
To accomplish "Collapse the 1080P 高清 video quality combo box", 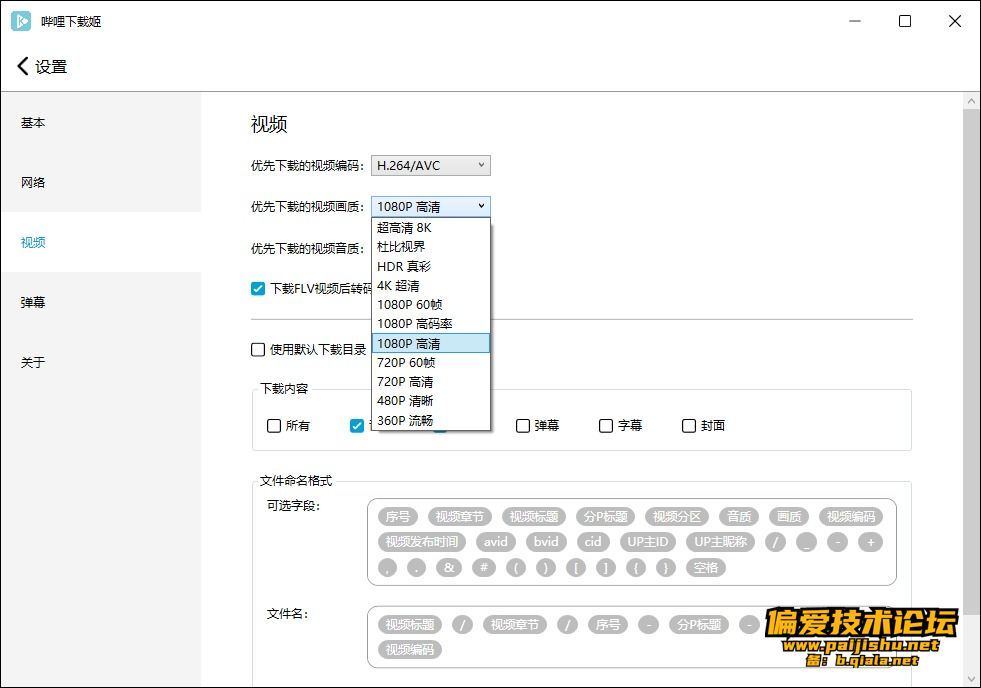I will [x=430, y=206].
